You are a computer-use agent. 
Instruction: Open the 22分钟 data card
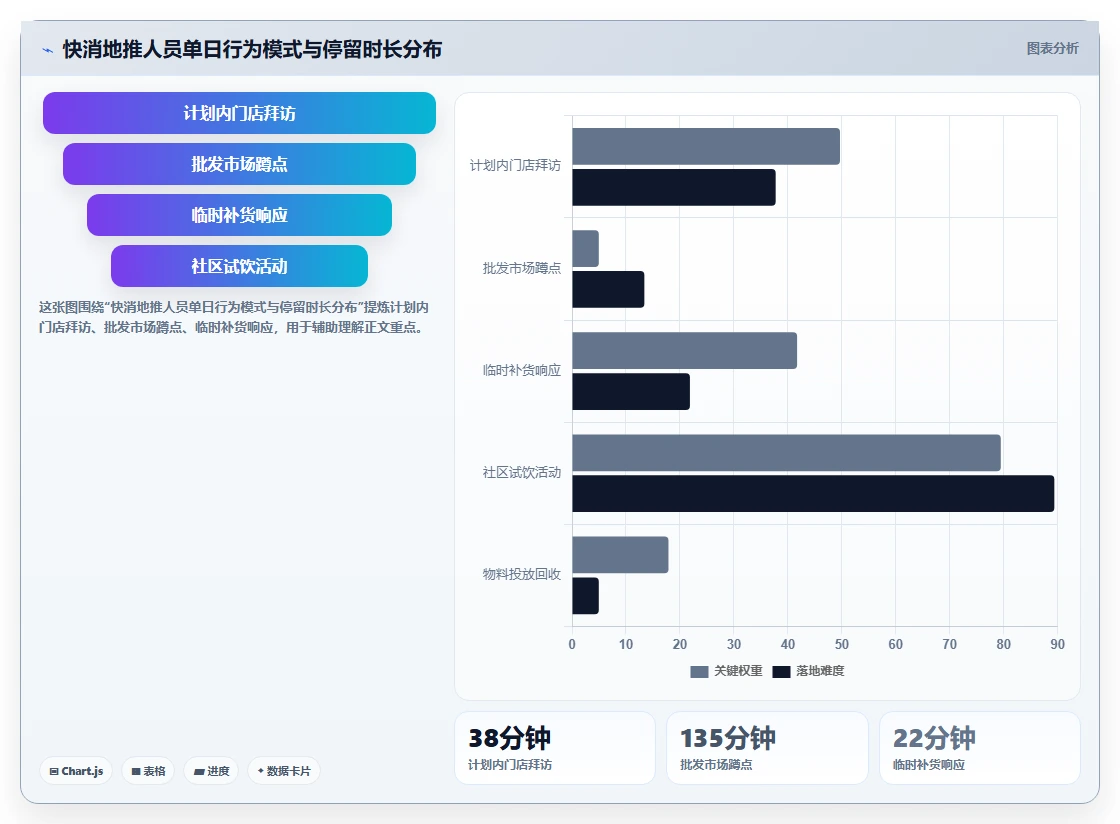[979, 748]
